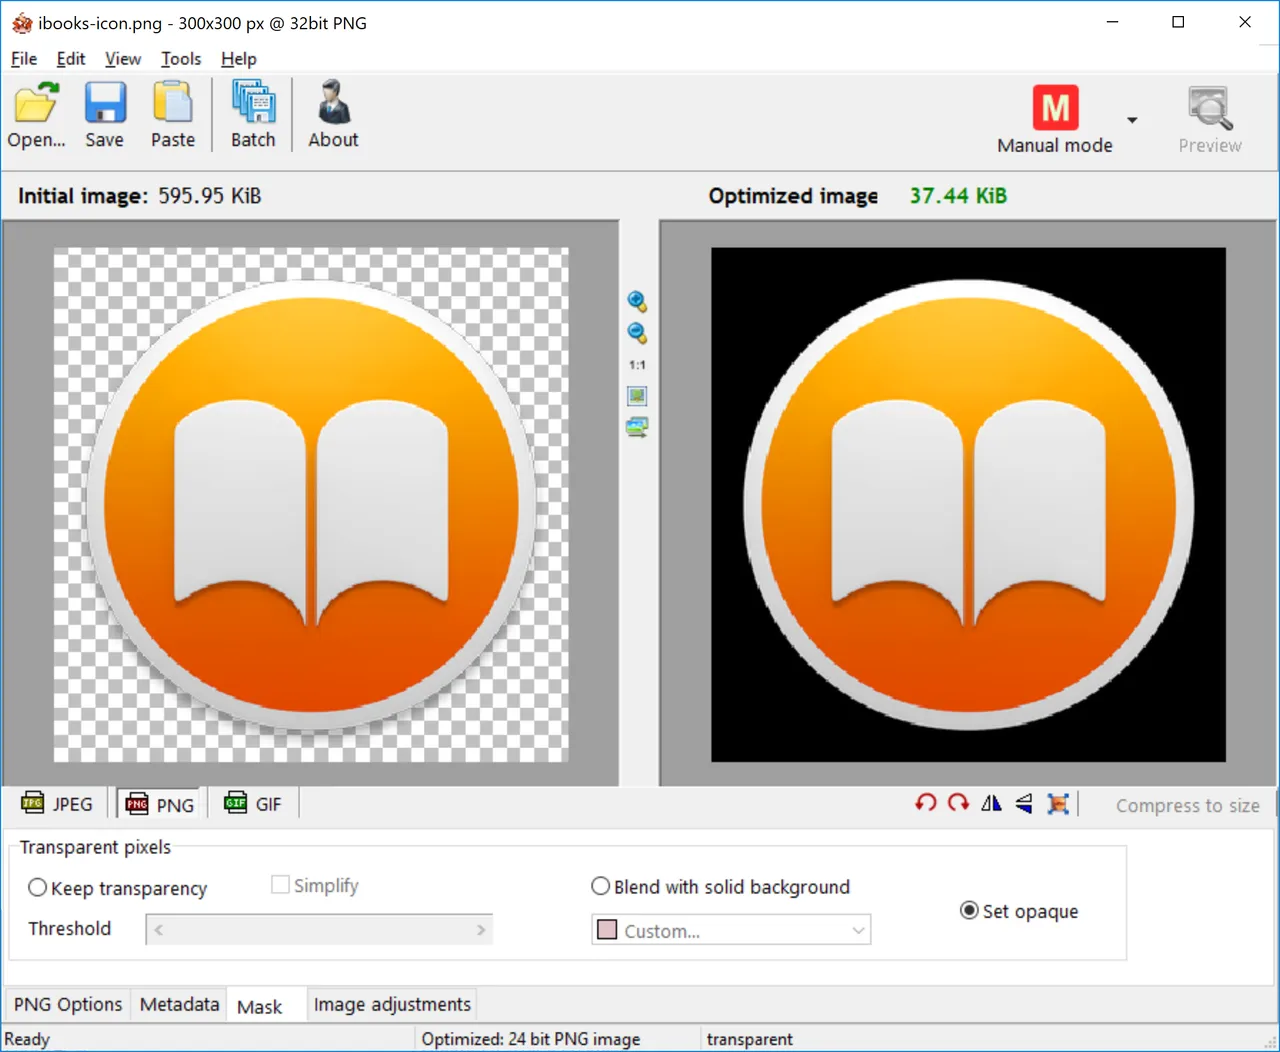Click the 'transparent' status bar entry
The height and width of the screenshot is (1052, 1280).
750,1039
